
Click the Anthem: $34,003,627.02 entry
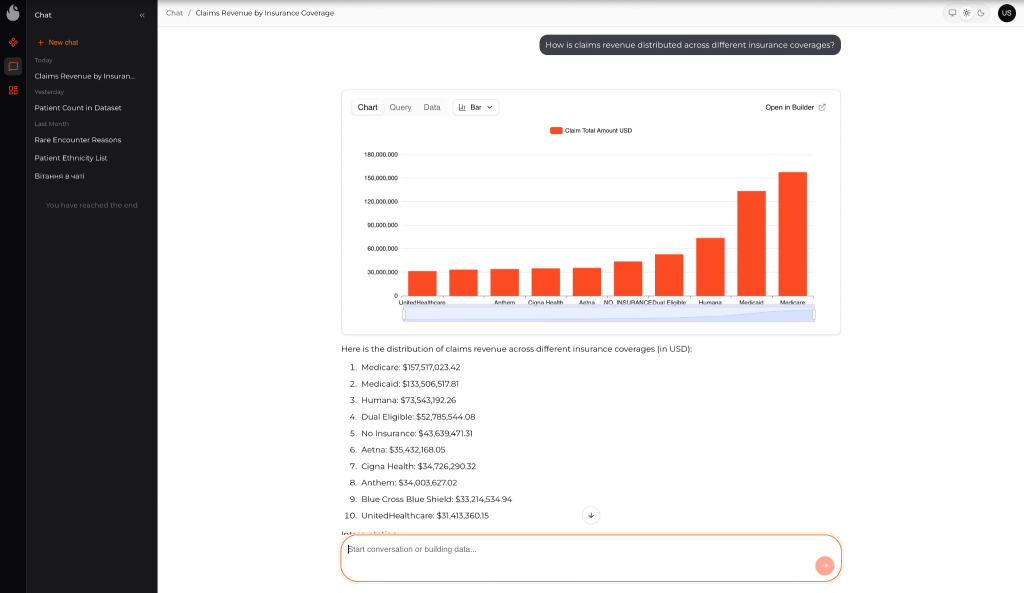[x=409, y=483]
